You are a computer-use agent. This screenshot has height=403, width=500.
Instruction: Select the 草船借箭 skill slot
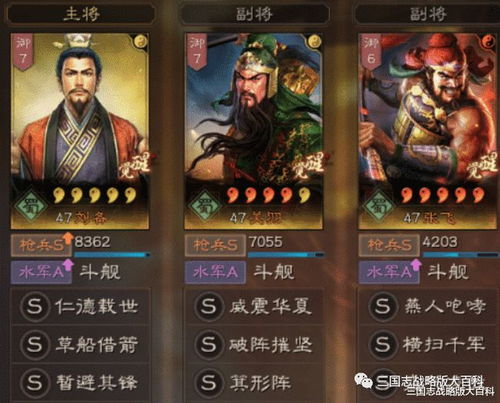[81, 344]
